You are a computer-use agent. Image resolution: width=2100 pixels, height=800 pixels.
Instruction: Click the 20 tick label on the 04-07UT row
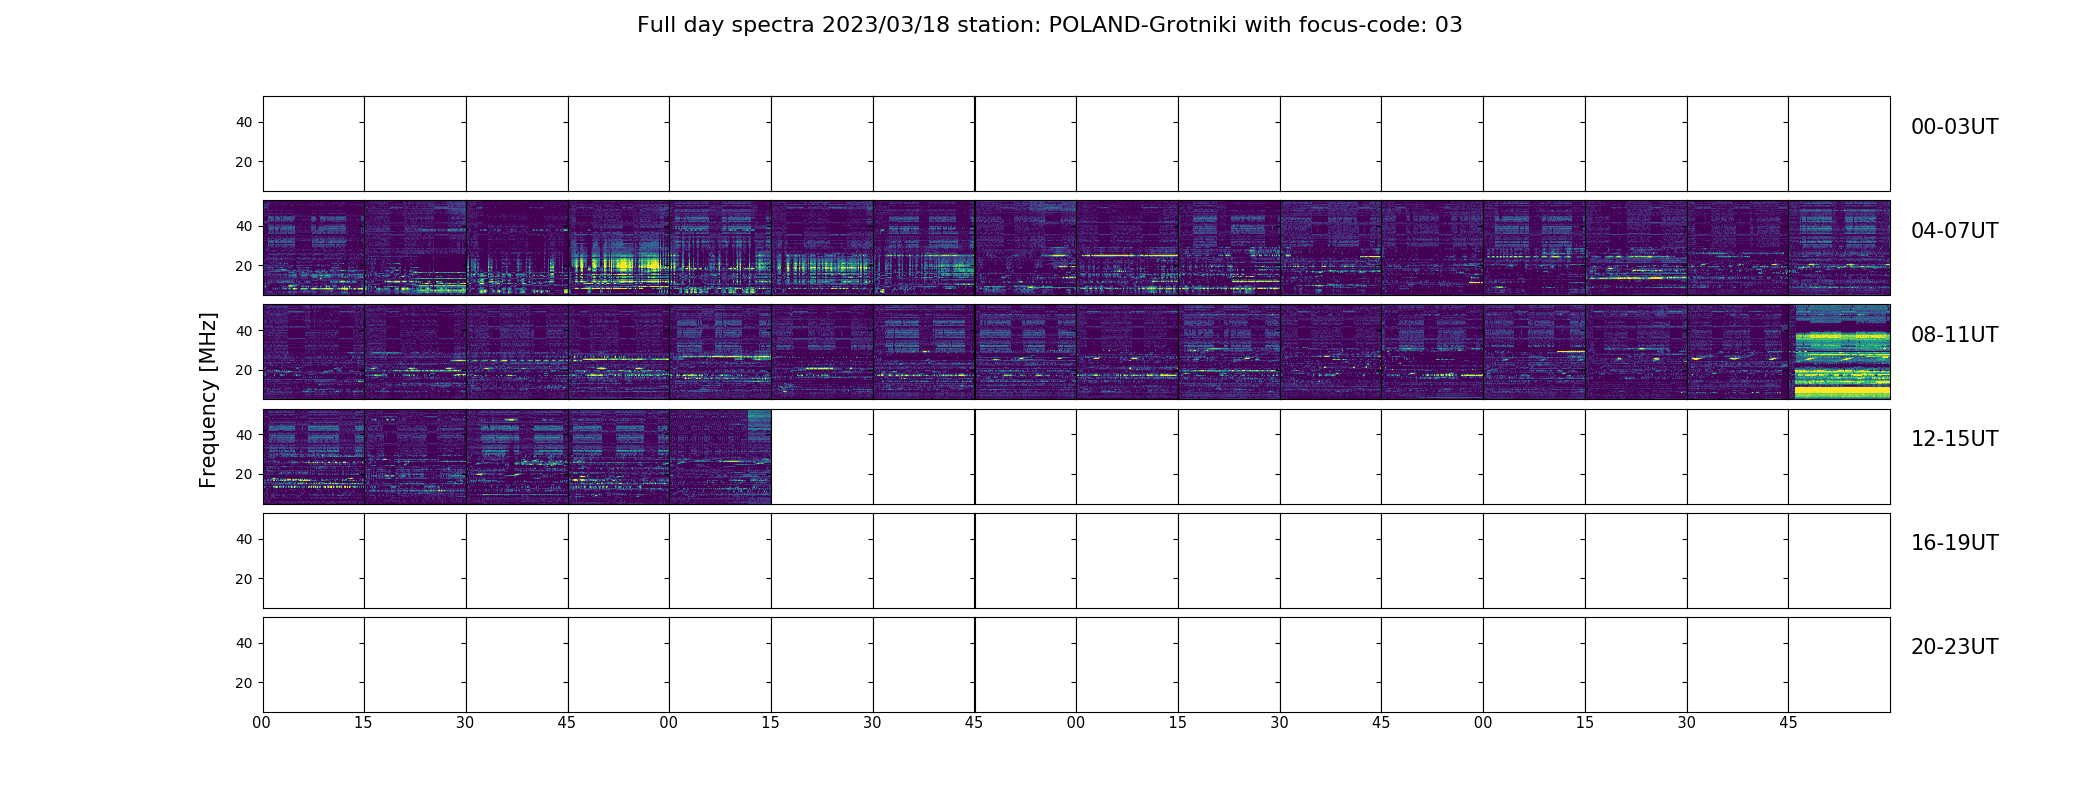pyautogui.click(x=244, y=266)
